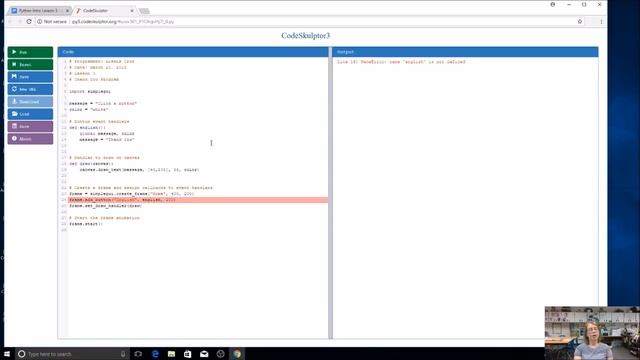Open a new browser tab
Viewport: 640px width, 360px height.
(x=144, y=11)
